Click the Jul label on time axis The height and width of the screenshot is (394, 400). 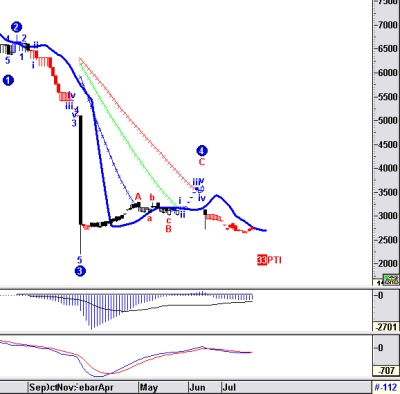(229, 387)
